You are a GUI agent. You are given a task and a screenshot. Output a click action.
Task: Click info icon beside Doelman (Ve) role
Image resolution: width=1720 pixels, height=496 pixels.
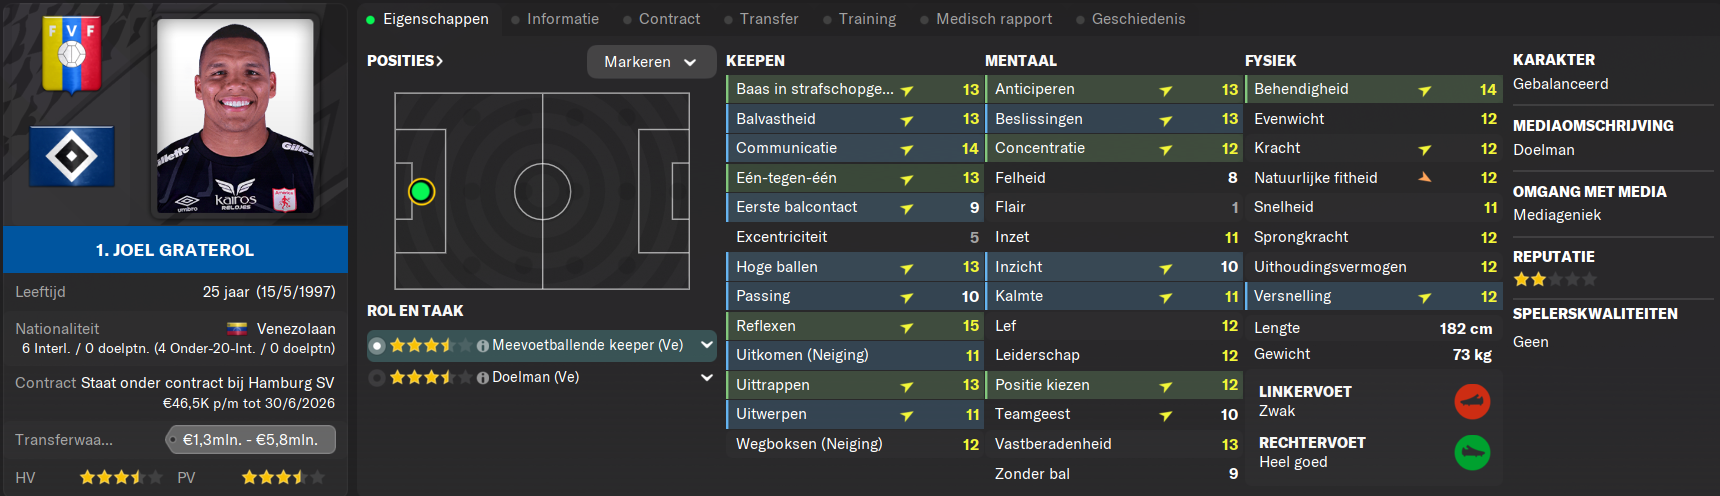[483, 378]
